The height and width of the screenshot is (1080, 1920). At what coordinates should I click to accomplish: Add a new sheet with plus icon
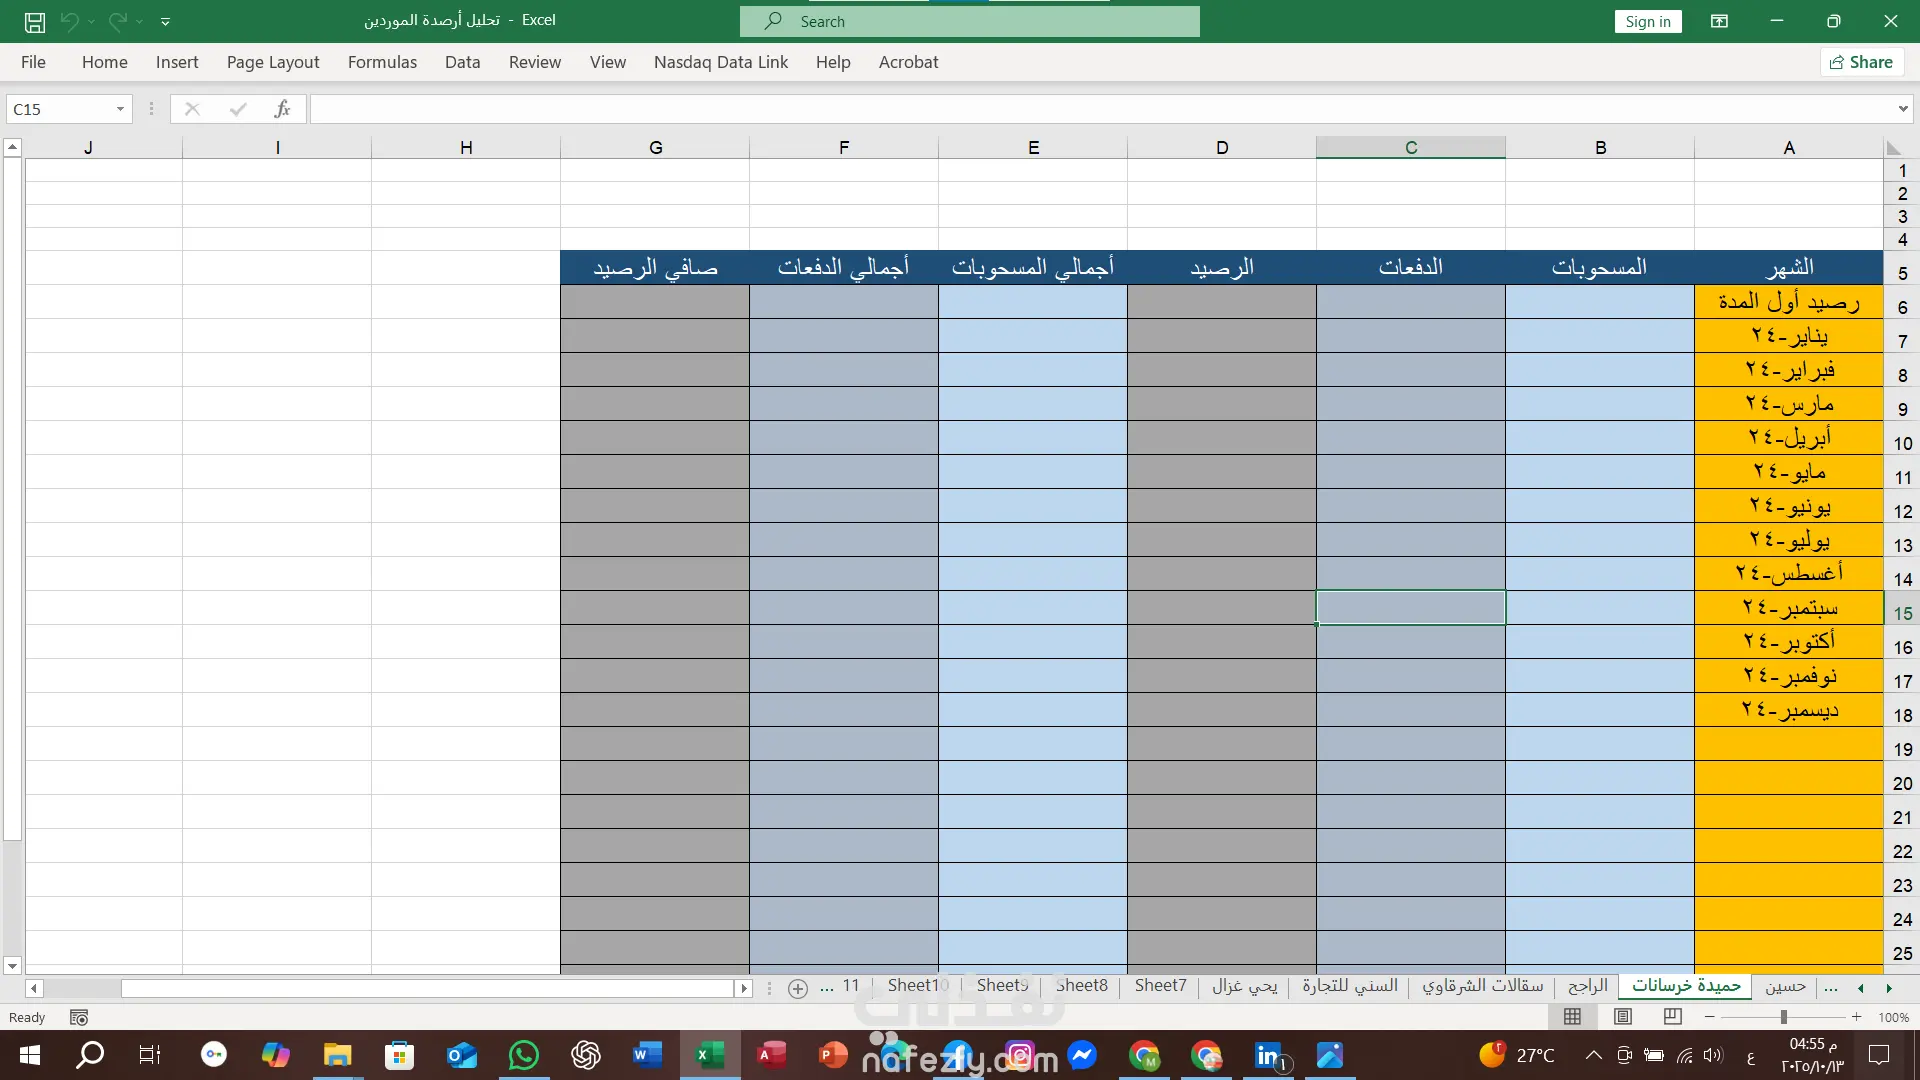point(797,988)
